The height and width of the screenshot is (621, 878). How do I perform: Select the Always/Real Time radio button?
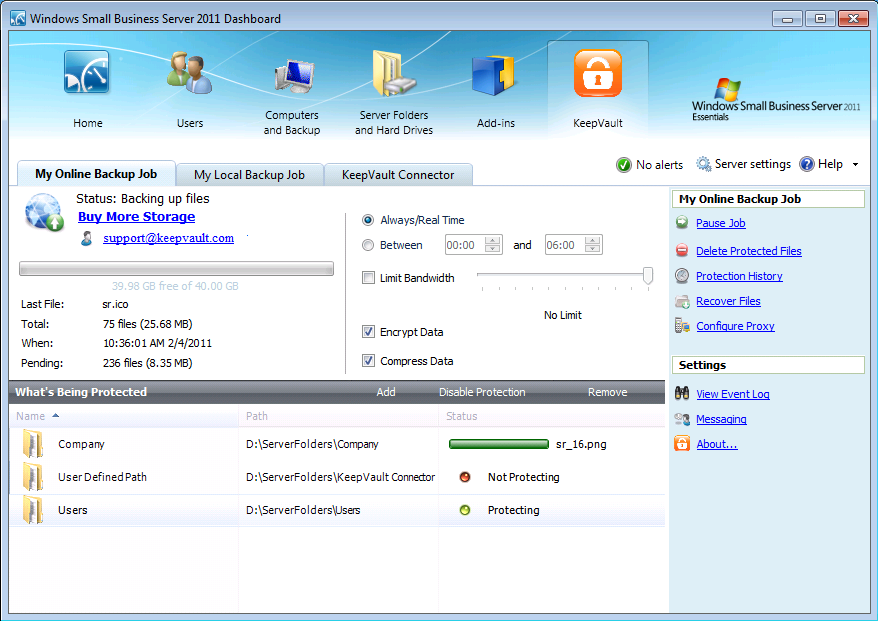(x=368, y=220)
